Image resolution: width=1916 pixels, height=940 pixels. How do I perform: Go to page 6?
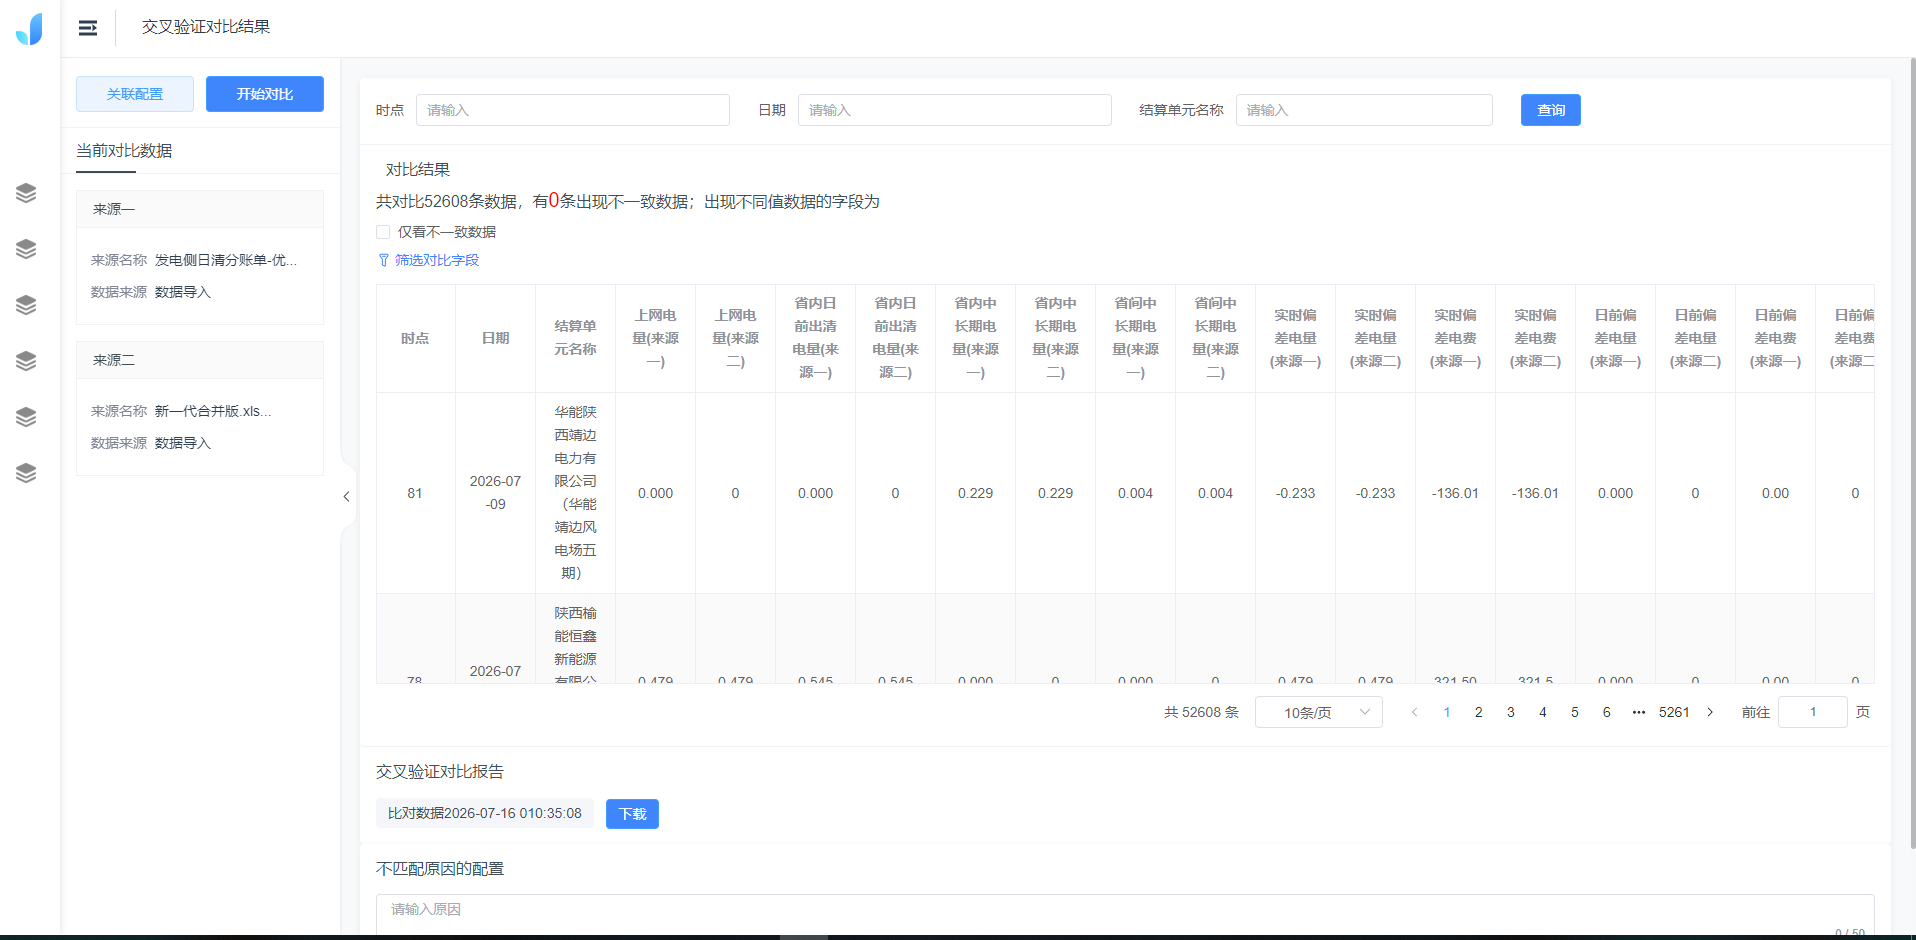(1606, 712)
